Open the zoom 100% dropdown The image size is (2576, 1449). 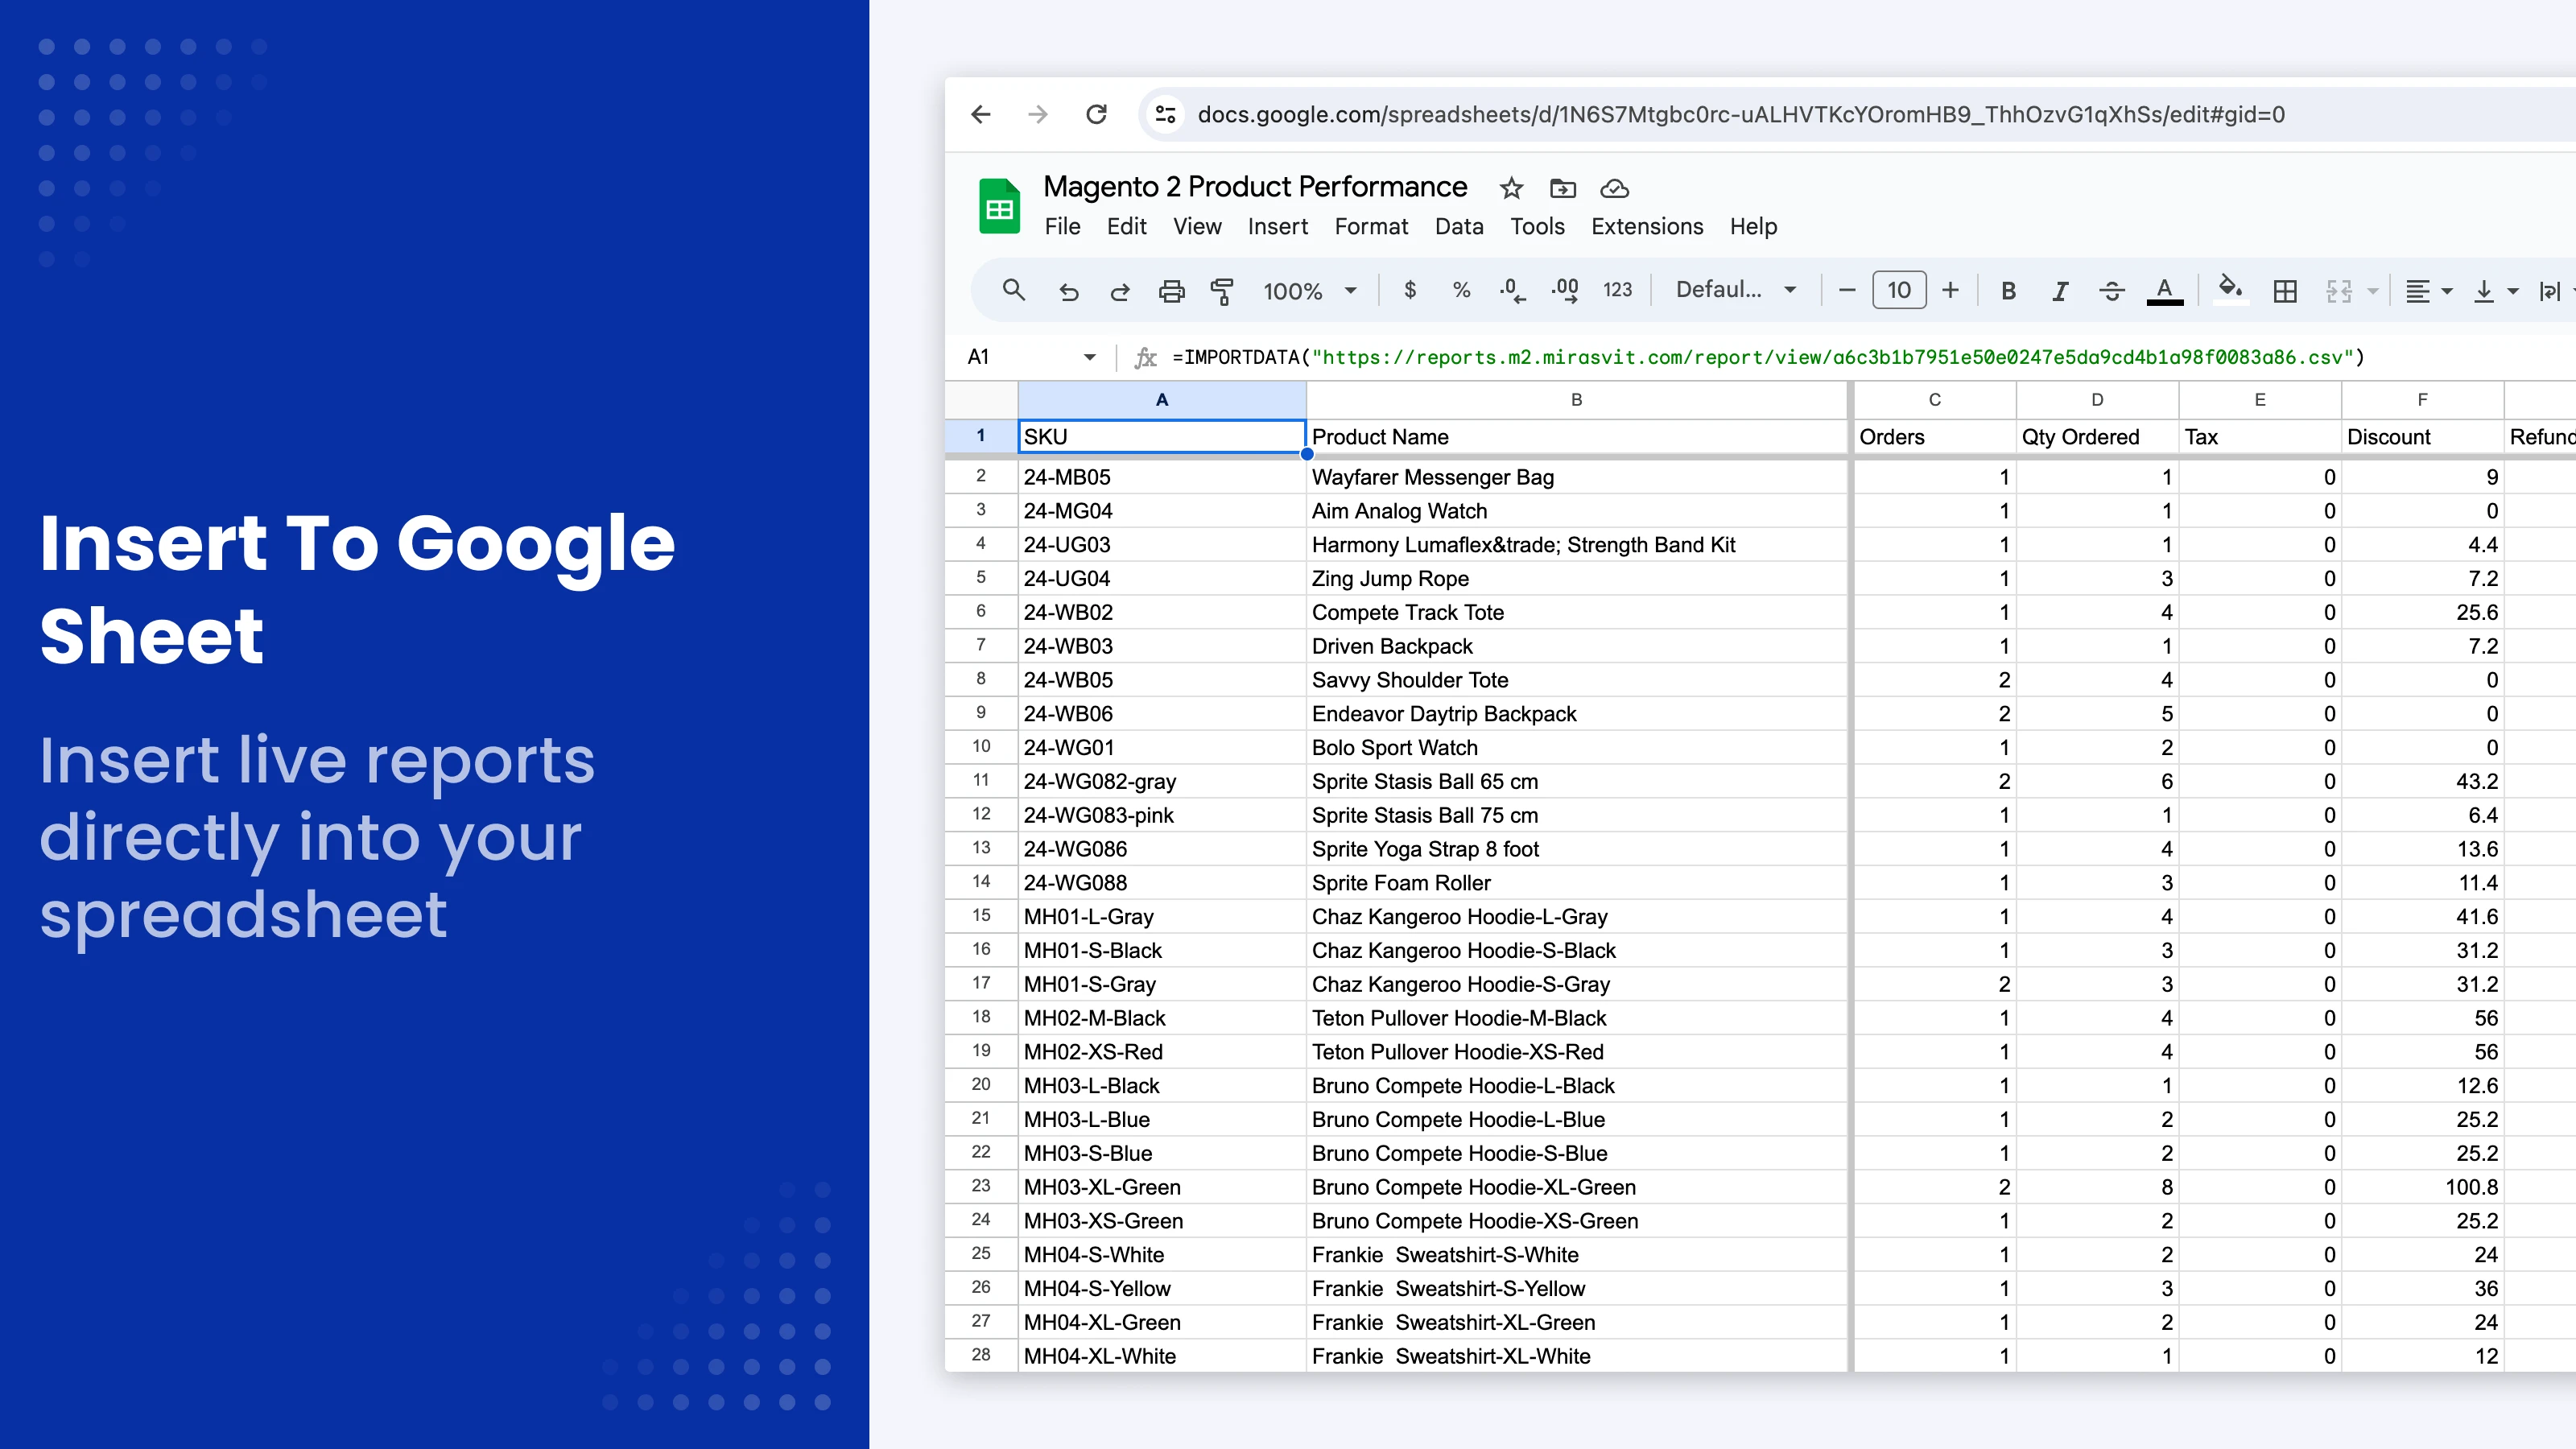(x=1310, y=290)
